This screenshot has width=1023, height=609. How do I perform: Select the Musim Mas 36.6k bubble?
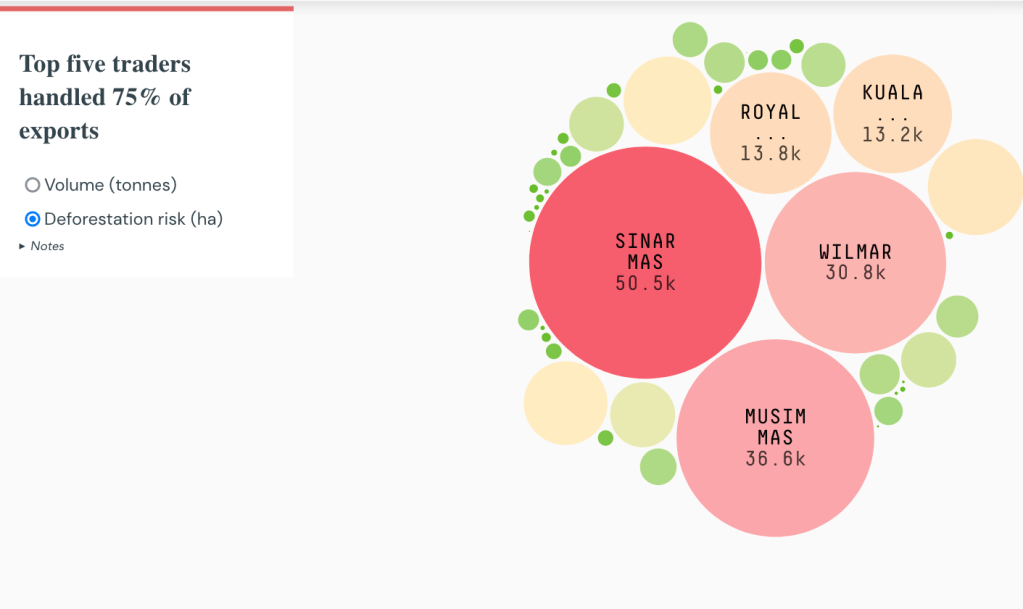tap(775, 437)
